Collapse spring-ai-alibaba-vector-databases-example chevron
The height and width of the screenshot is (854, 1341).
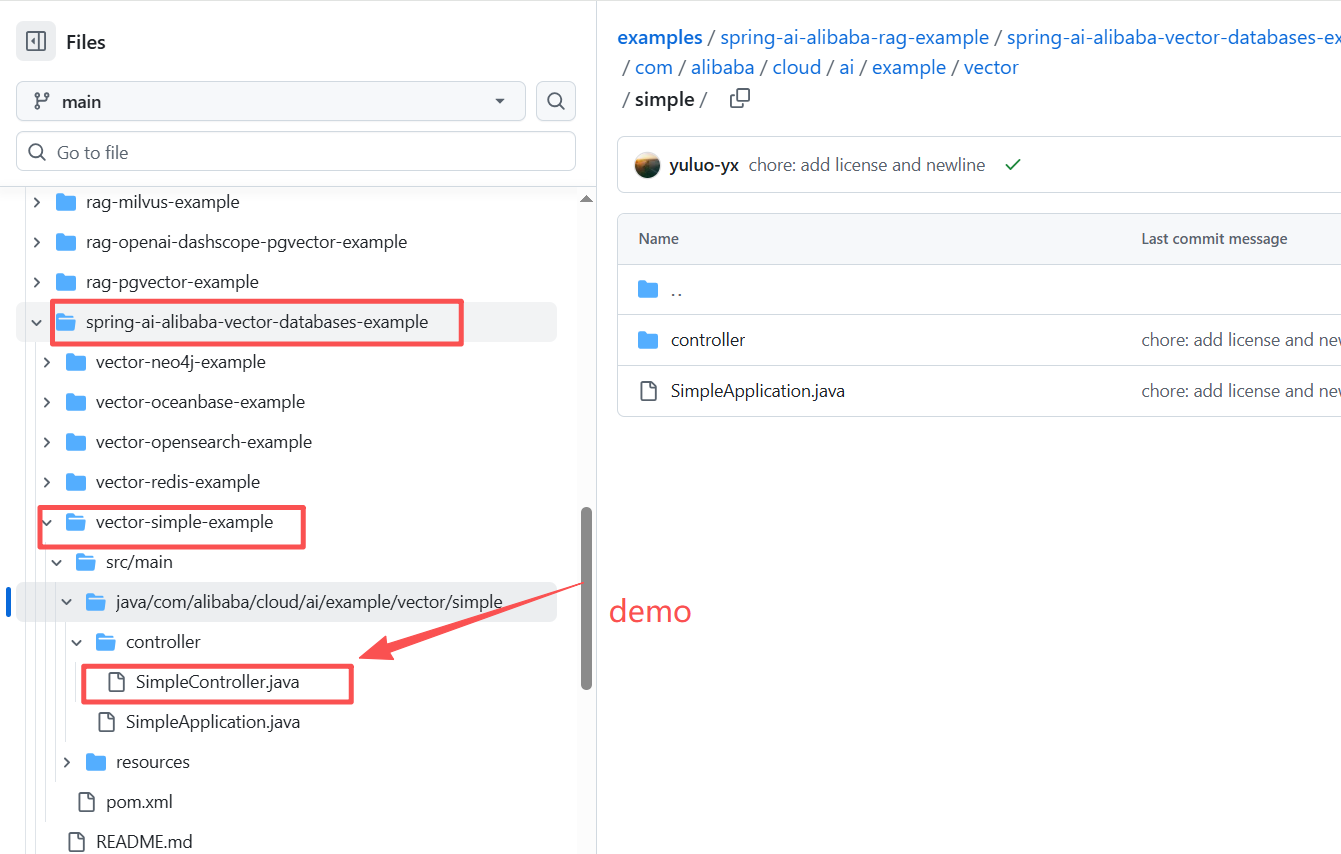pos(37,322)
